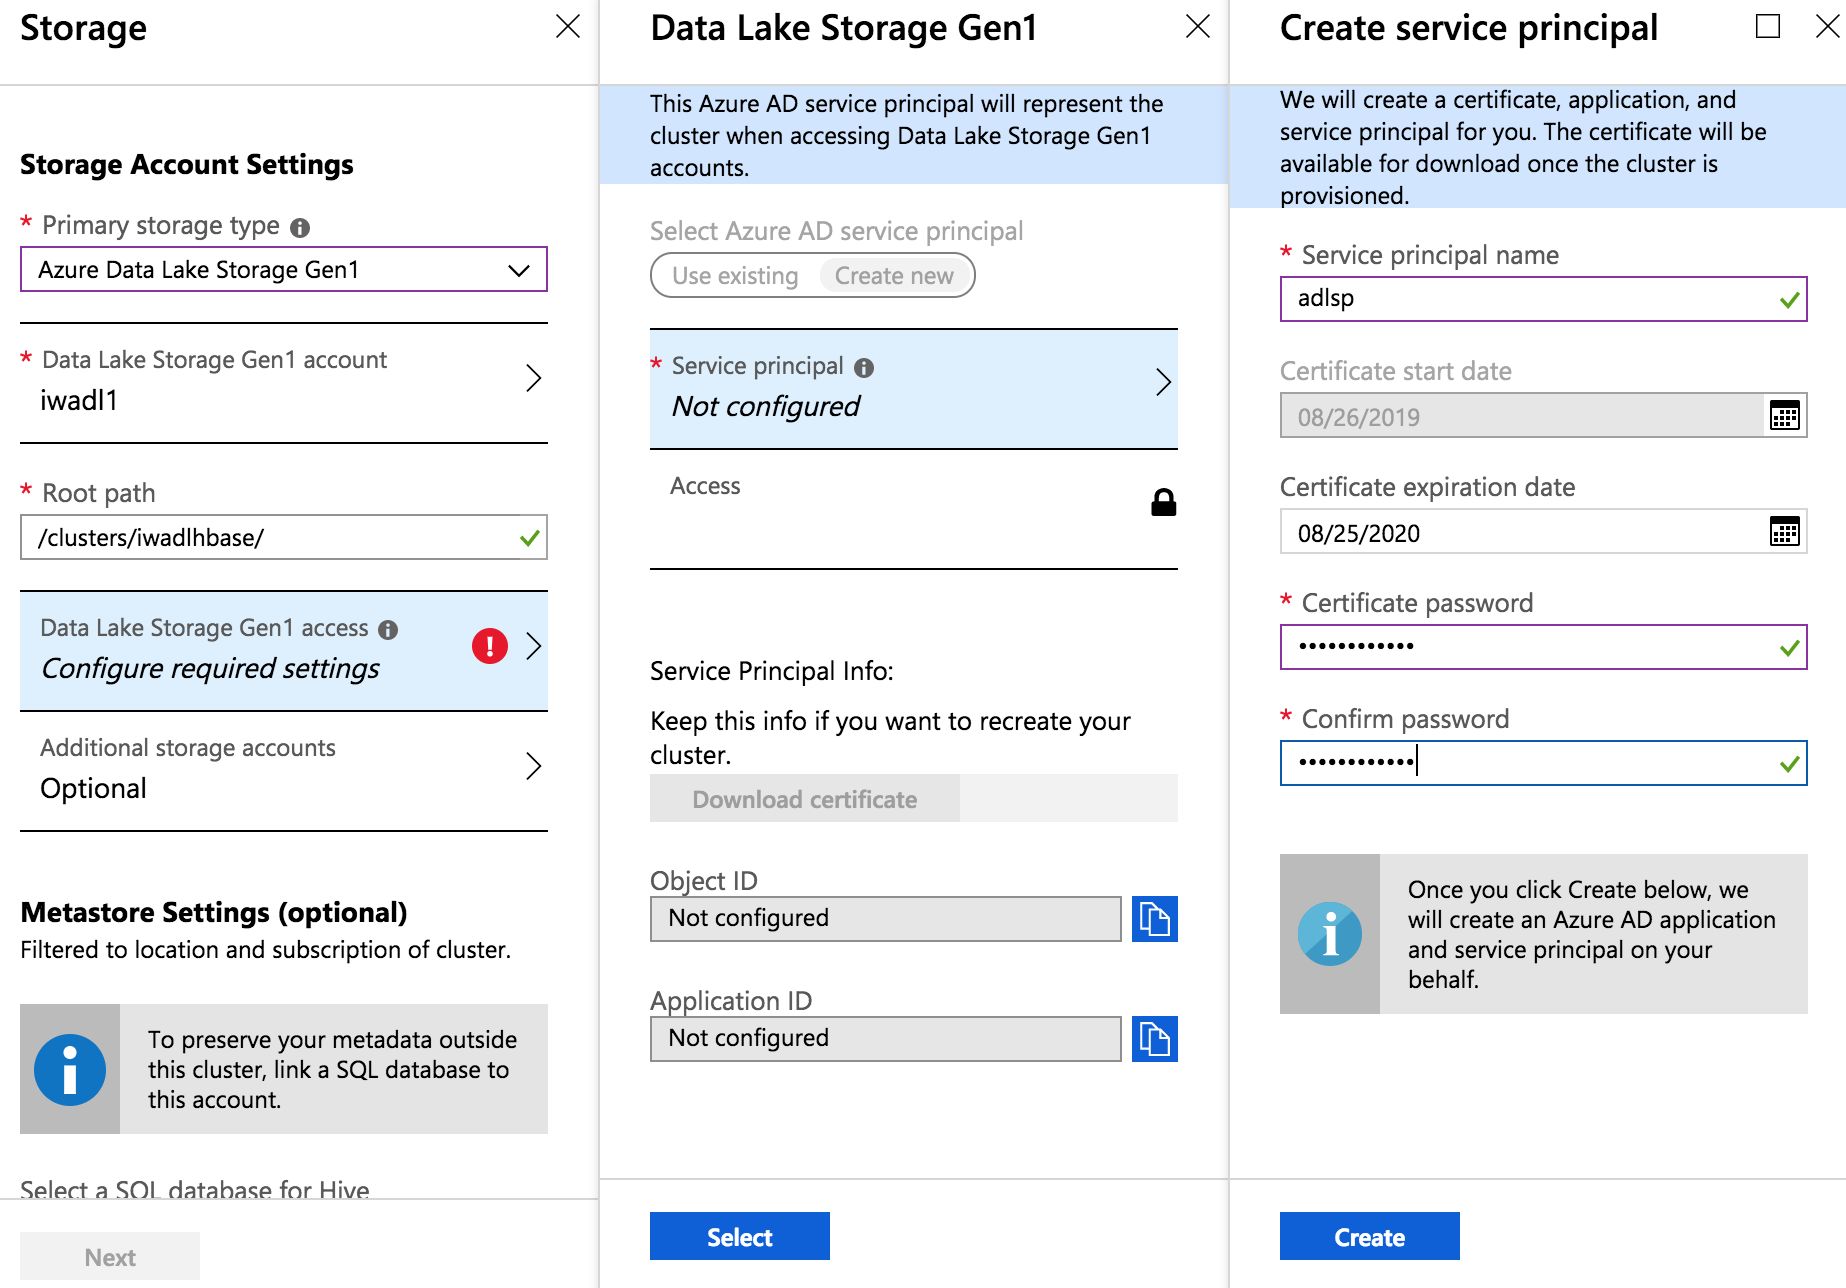Click the Create button
The image size is (1846, 1288).
1370,1237
